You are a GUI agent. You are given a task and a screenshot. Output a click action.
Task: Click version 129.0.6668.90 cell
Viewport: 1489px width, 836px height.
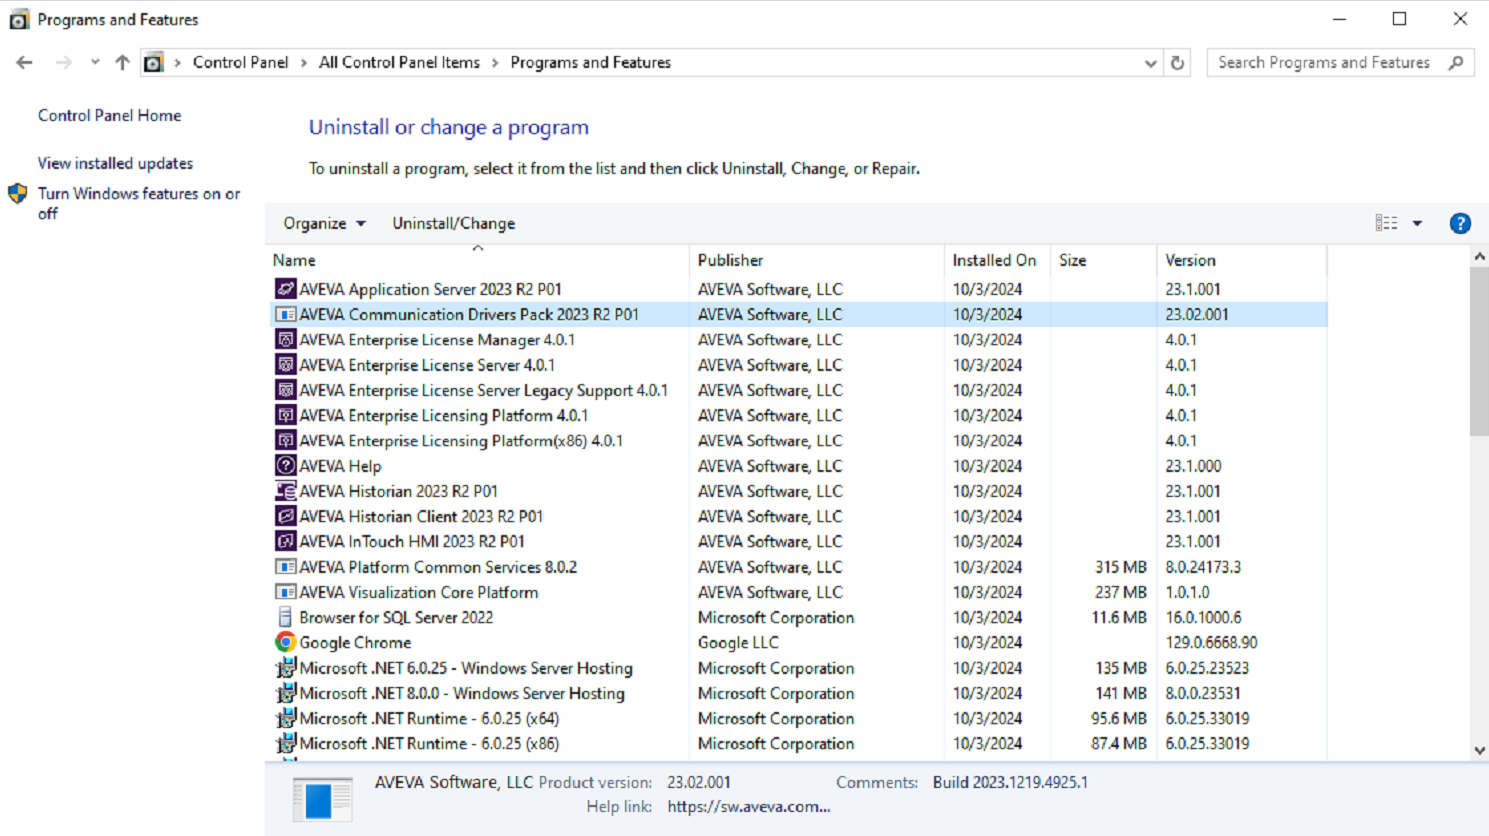tap(1211, 642)
